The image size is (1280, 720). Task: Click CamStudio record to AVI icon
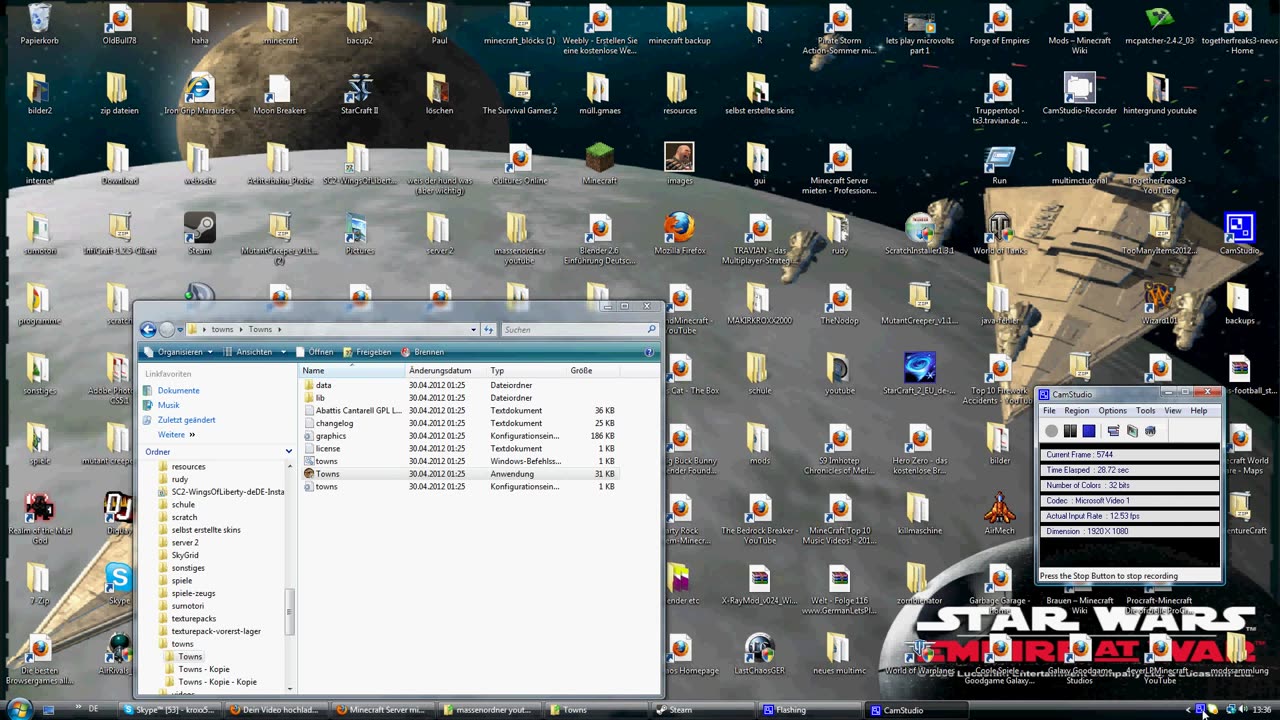pos(1132,431)
